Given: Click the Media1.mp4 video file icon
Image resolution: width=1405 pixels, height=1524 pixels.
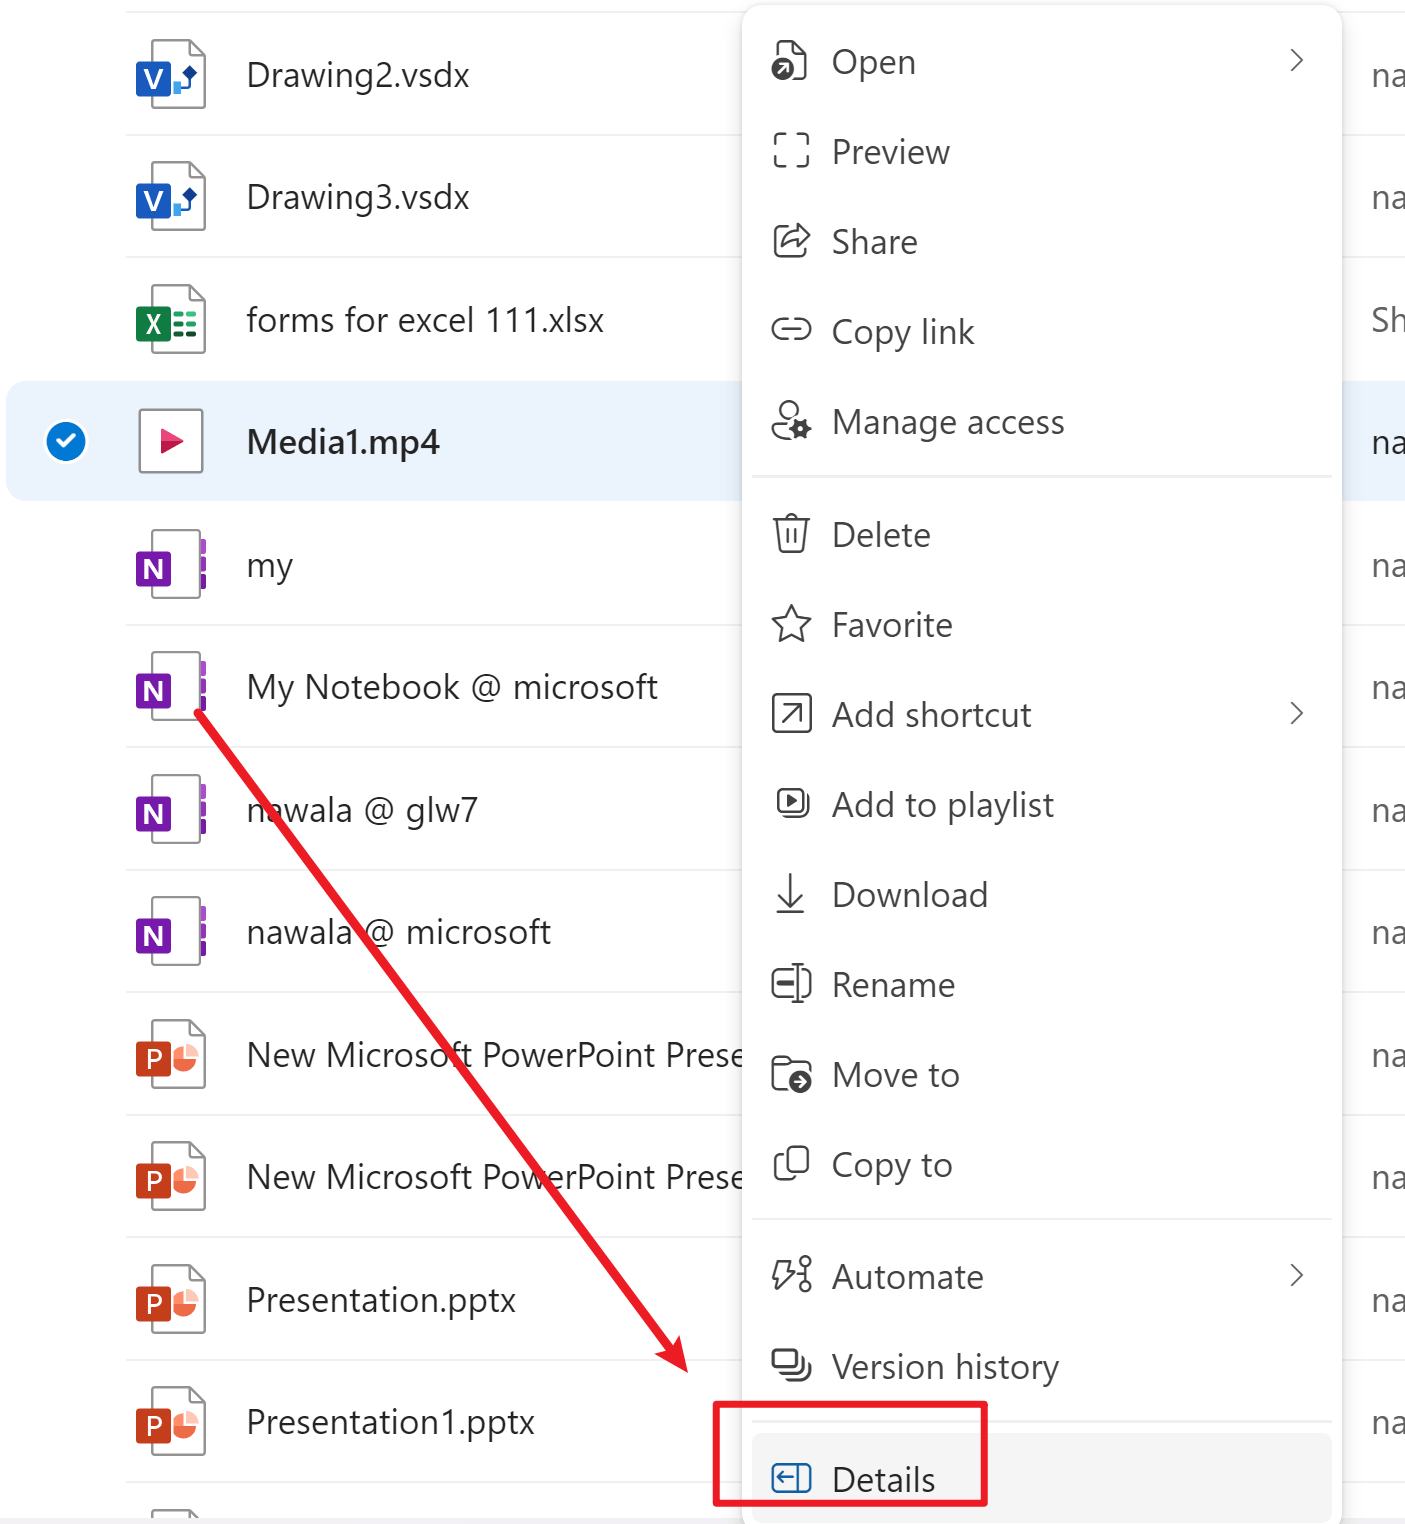Looking at the screenshot, I should [x=169, y=441].
